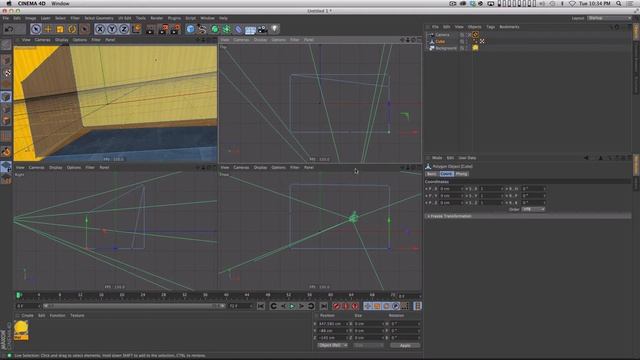Open the Tools menu
Image resolution: width=640 pixels, height=360 pixels.
pyautogui.click(x=141, y=18)
